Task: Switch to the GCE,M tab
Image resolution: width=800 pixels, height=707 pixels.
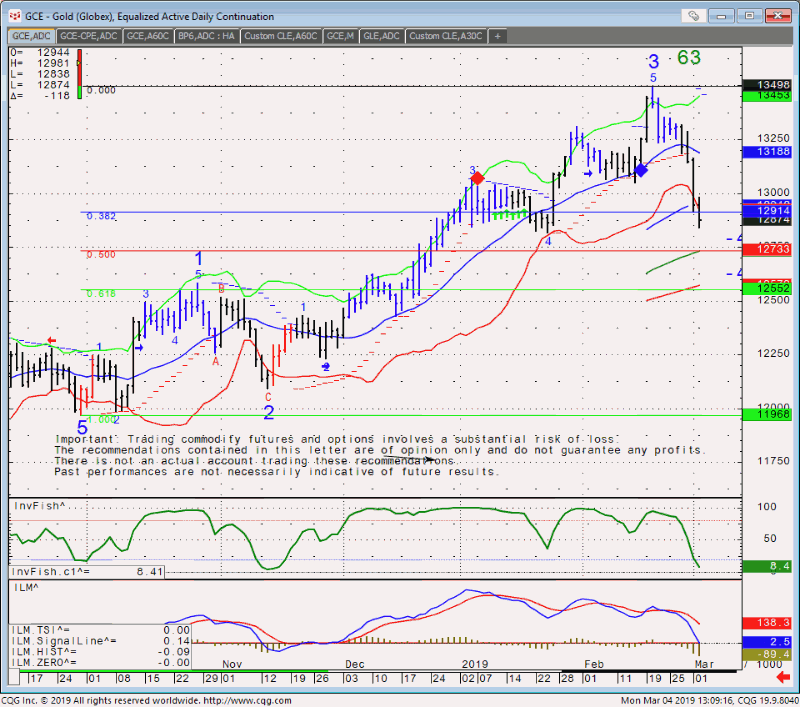Action: (x=341, y=36)
